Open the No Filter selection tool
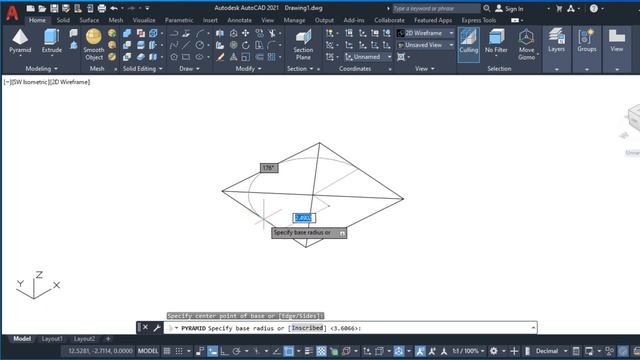The width and height of the screenshot is (640, 360). tap(496, 41)
